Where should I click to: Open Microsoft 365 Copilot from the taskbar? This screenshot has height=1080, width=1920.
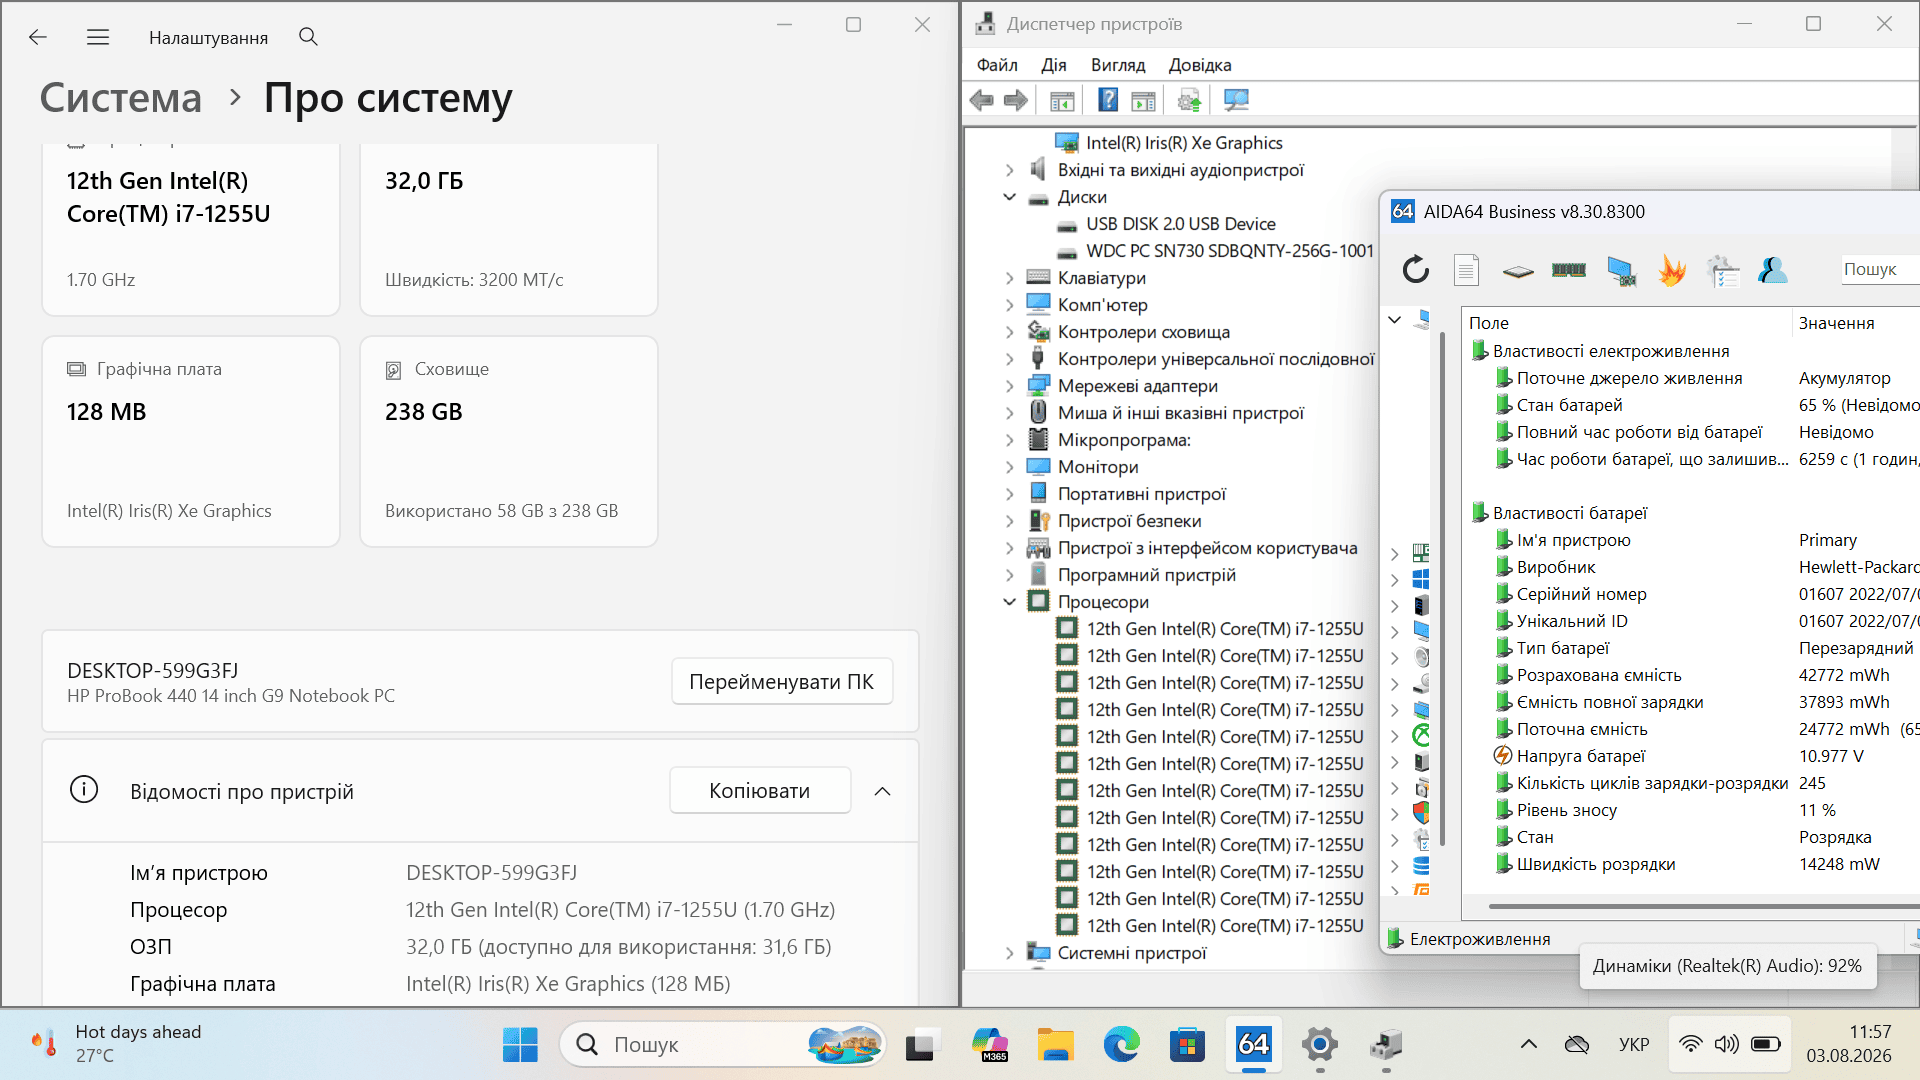(x=989, y=1044)
